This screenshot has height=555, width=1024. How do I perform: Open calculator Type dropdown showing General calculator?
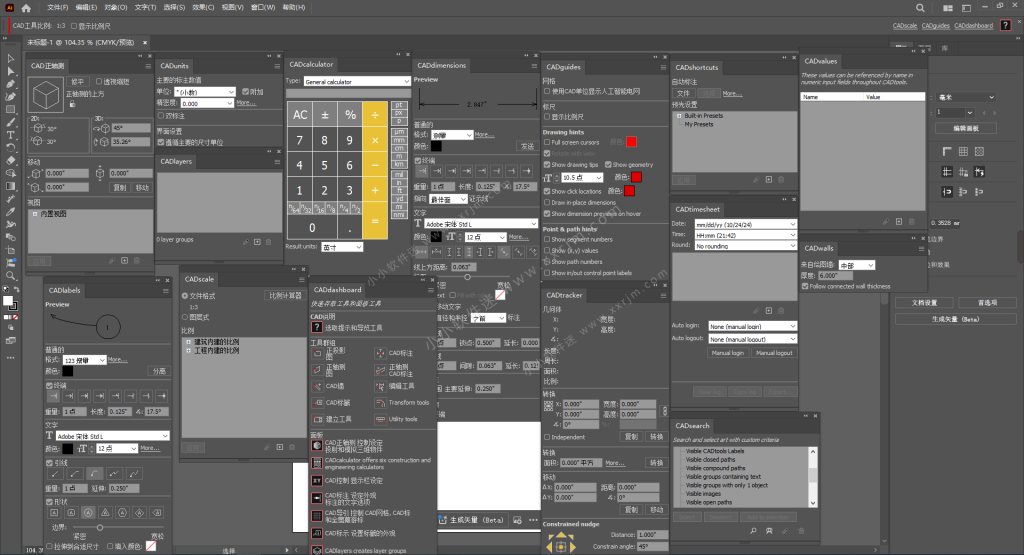pos(357,82)
